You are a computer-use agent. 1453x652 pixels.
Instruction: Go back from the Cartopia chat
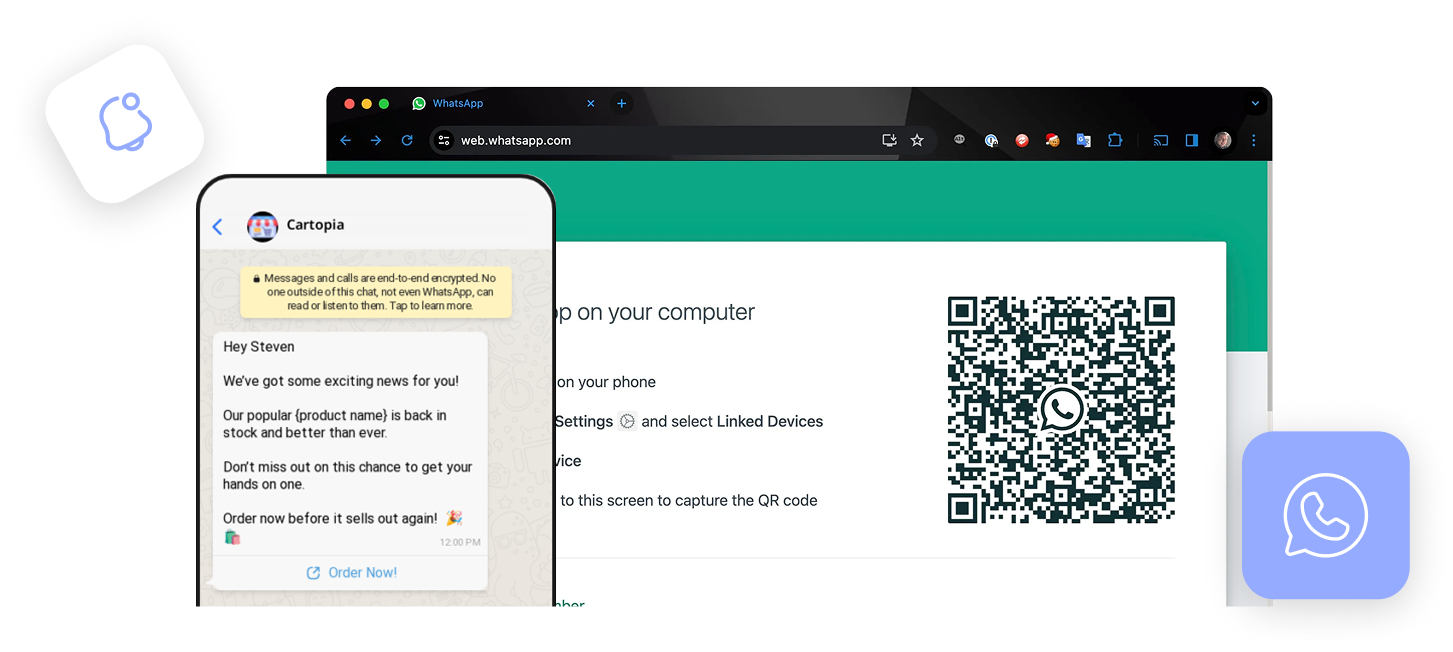(x=218, y=227)
